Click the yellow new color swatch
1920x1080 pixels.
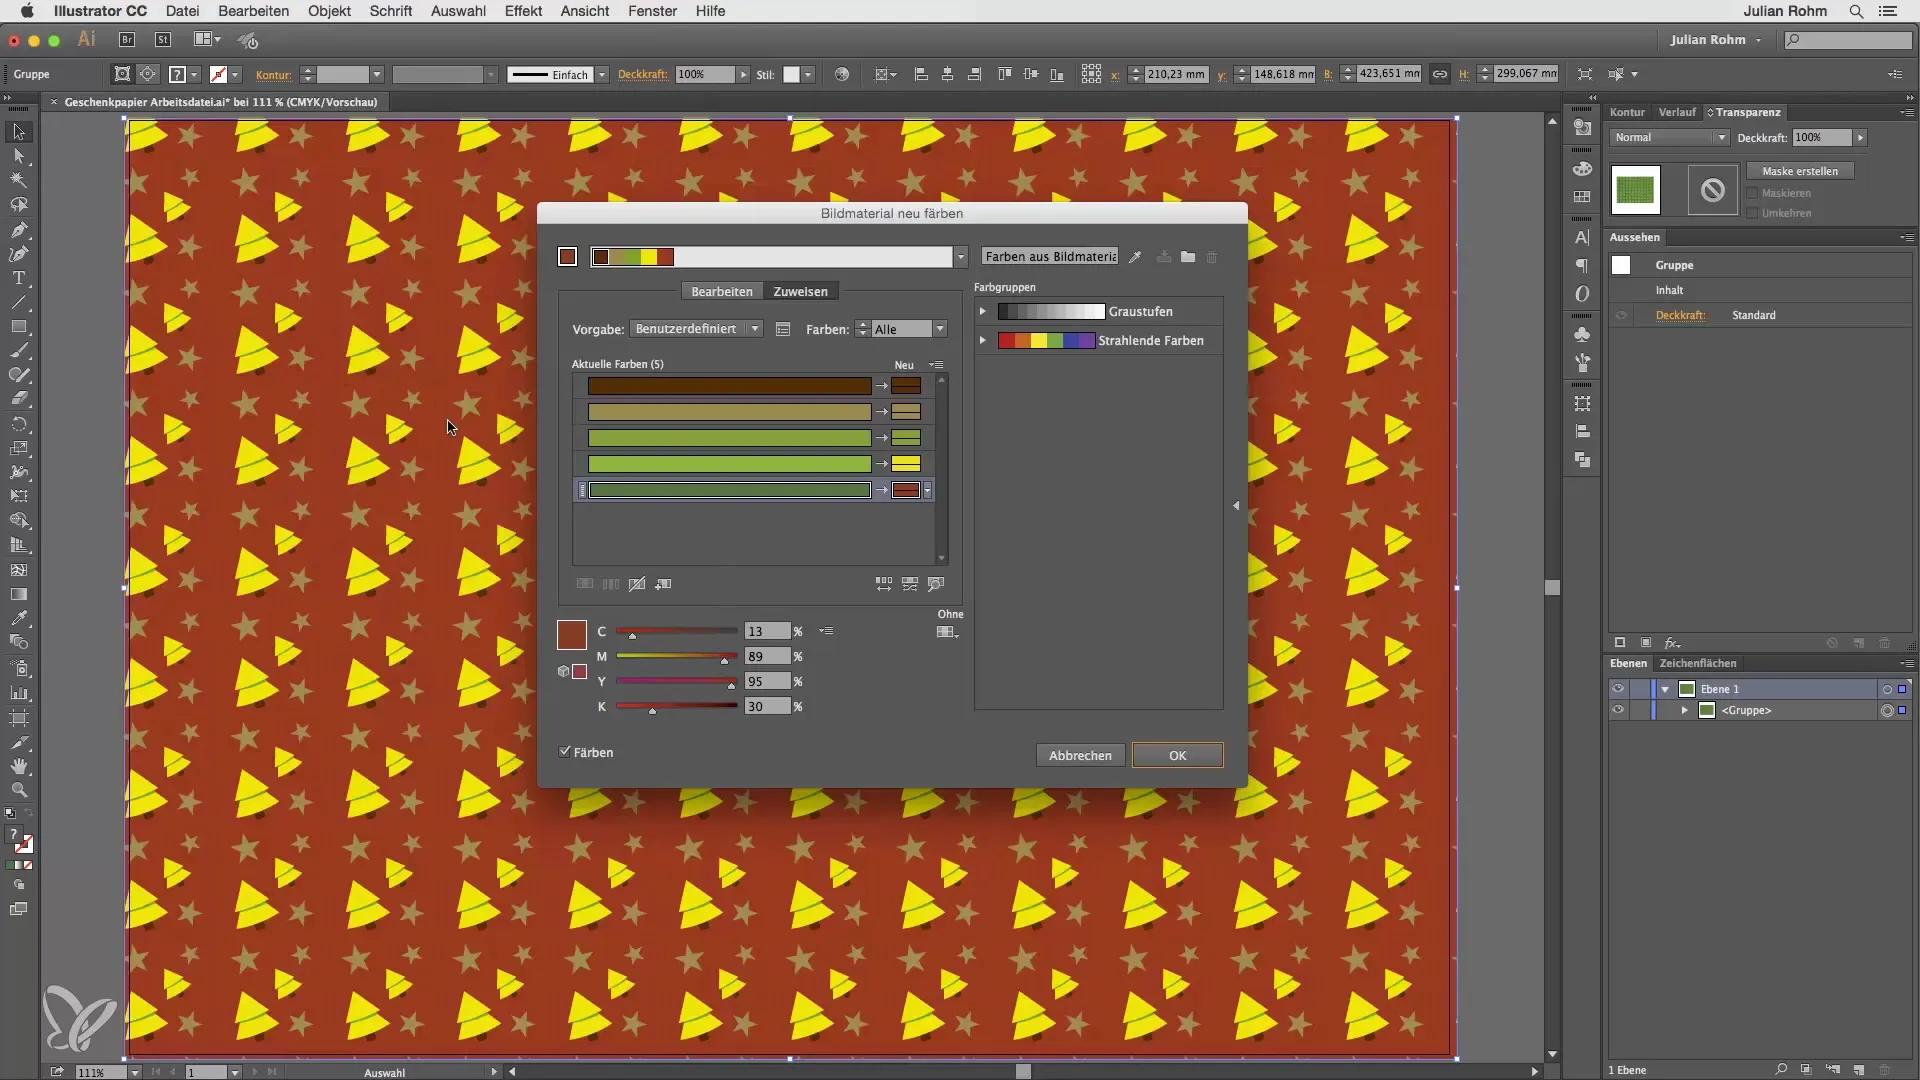pyautogui.click(x=906, y=463)
